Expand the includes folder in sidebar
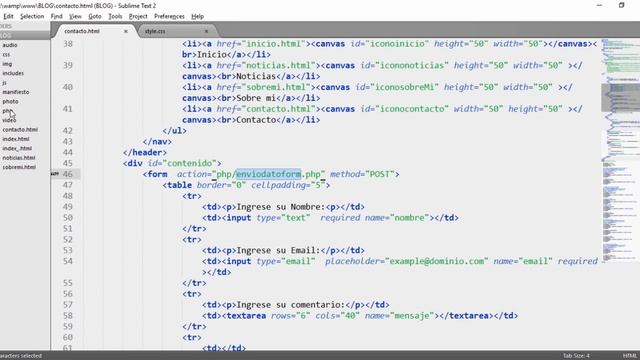 click(x=13, y=73)
